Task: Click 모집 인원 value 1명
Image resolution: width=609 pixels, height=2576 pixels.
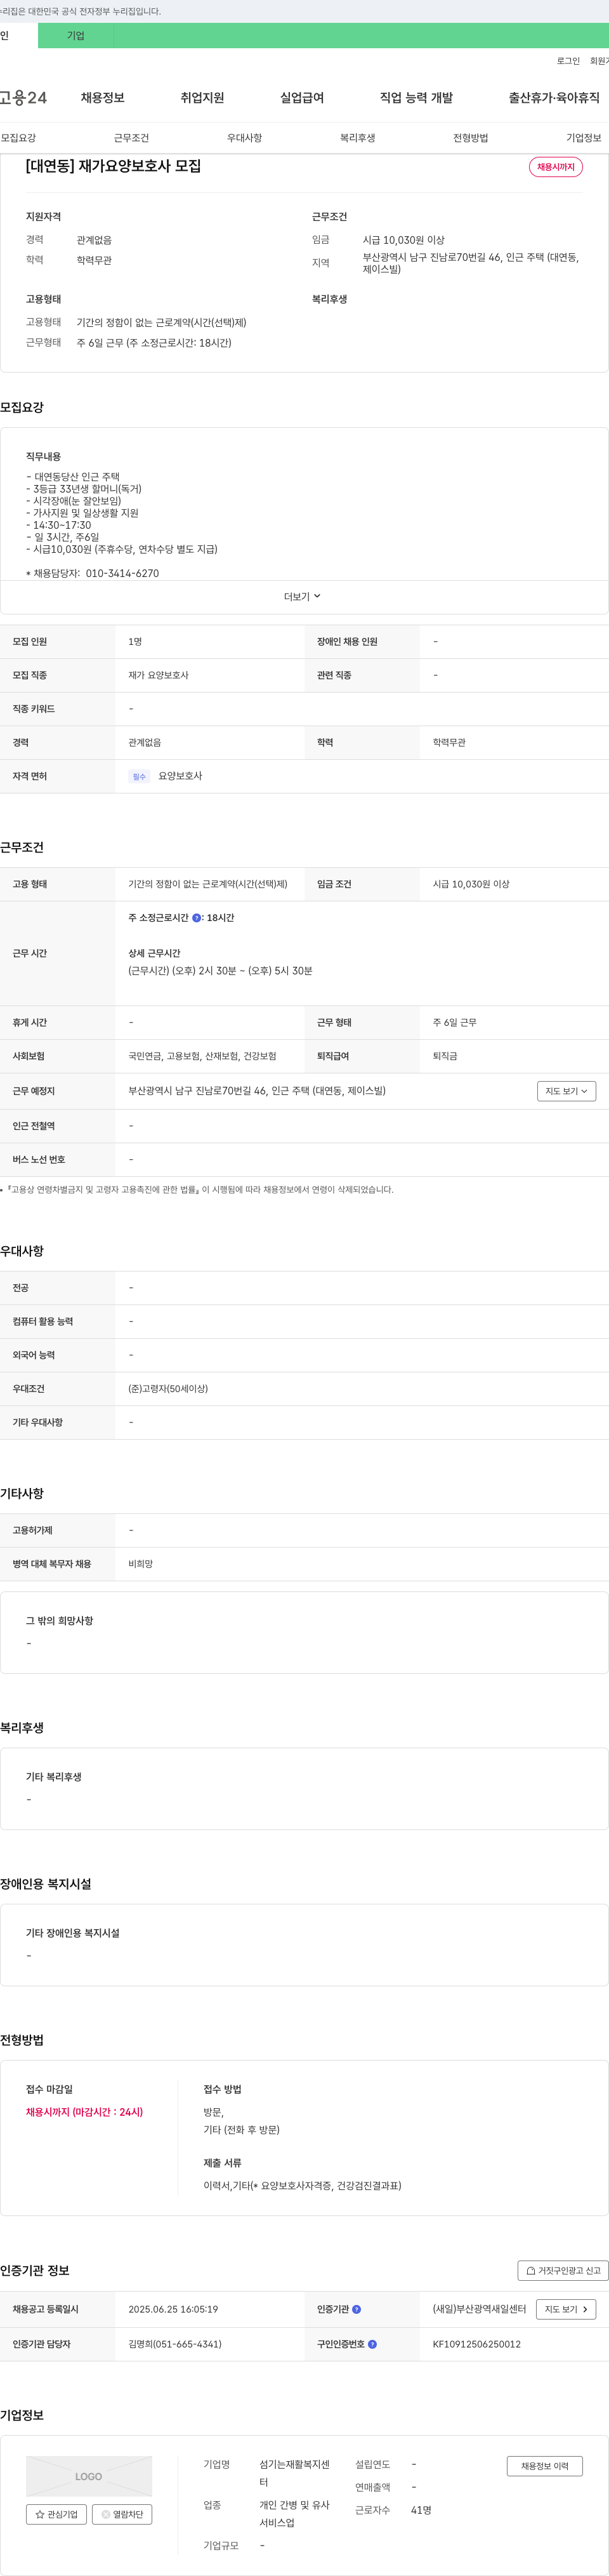Action: [135, 642]
